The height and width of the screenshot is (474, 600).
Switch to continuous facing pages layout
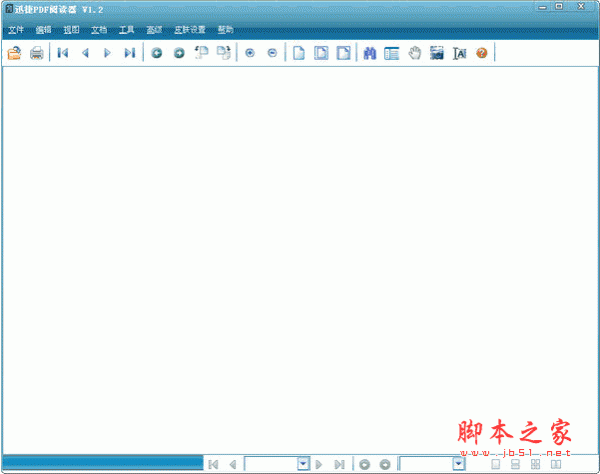pyautogui.click(x=536, y=464)
